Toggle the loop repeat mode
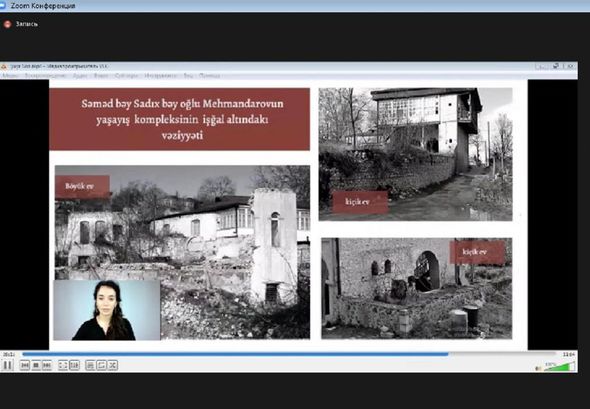Viewport: 590px width, 409px height. pyautogui.click(x=101, y=365)
